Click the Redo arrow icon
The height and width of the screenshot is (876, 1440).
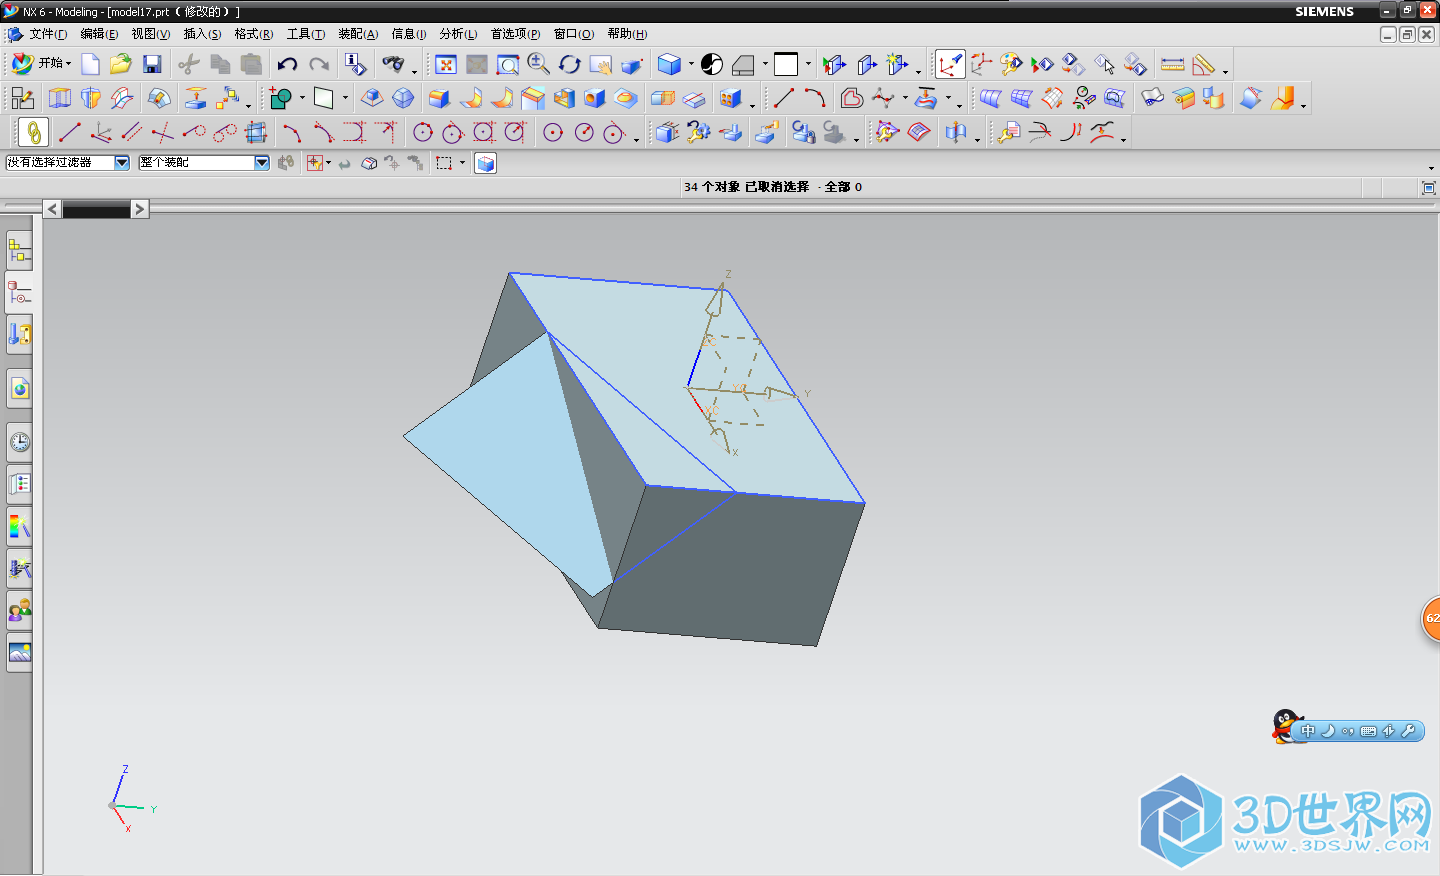(x=319, y=64)
